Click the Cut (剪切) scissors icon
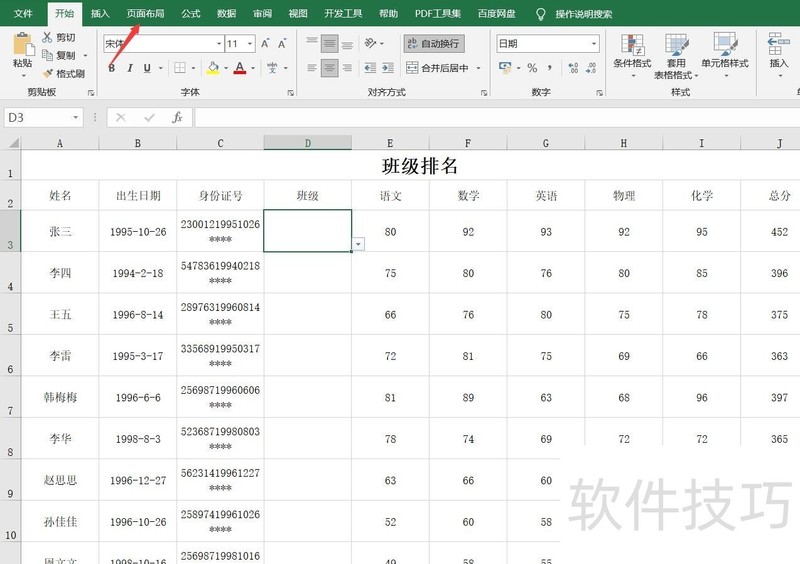 click(x=47, y=37)
